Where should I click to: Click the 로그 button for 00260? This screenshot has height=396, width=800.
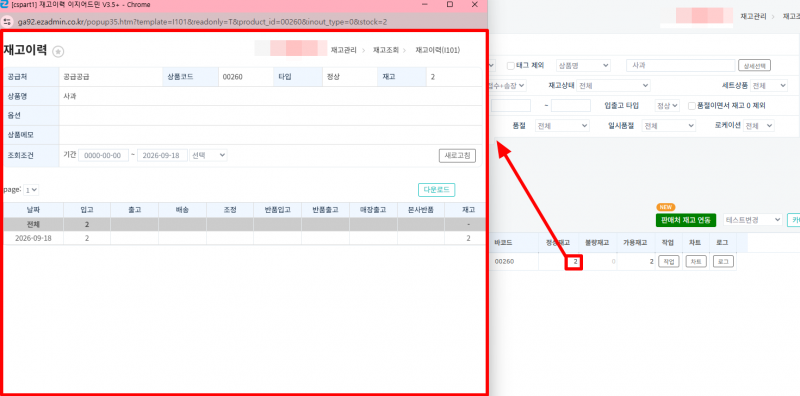(723, 262)
